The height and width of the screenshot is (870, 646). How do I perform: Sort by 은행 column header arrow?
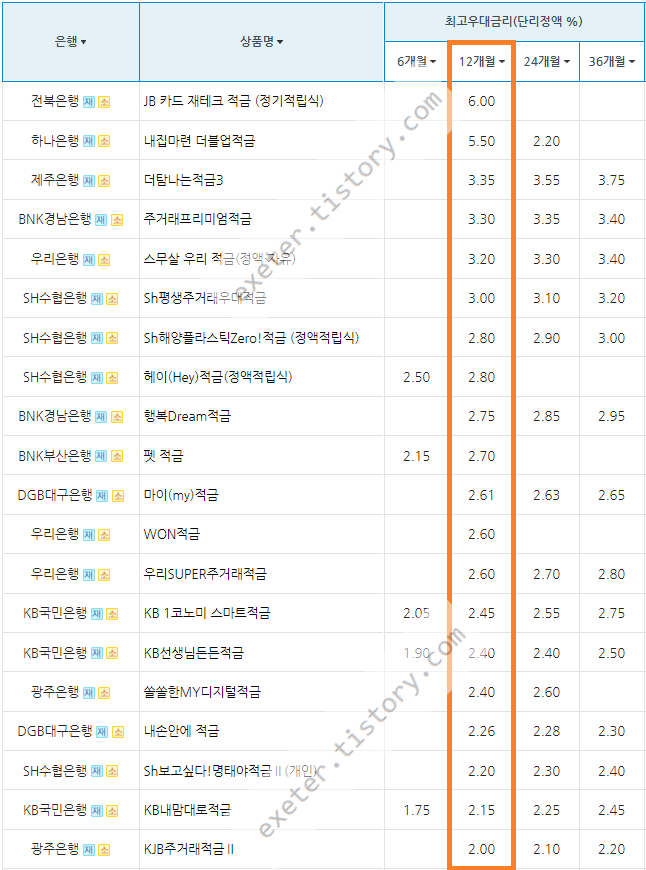pyautogui.click(x=84, y=42)
